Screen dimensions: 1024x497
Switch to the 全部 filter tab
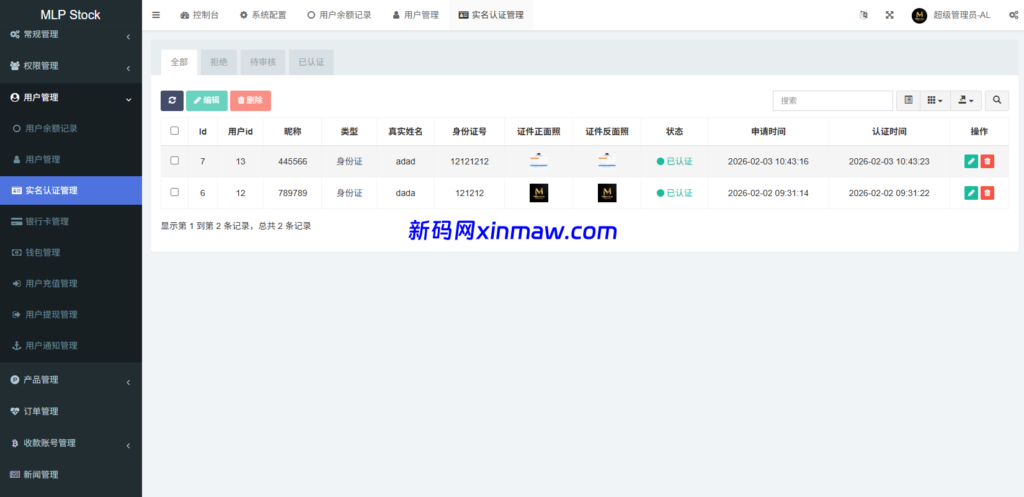point(179,63)
